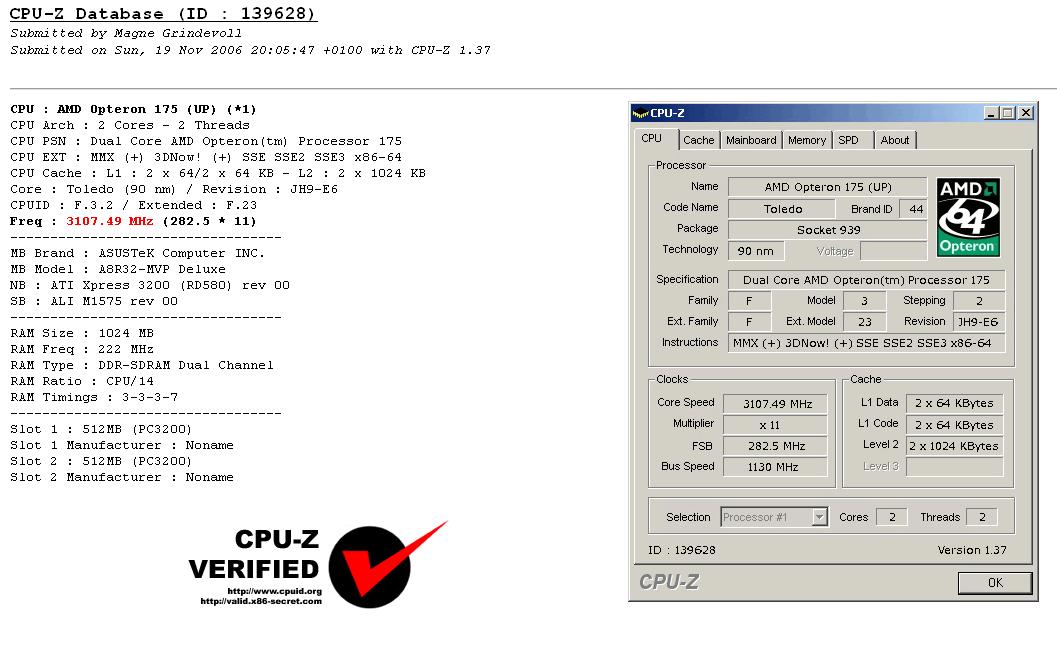Click the Cores count field
The image size is (1057, 655).
click(x=892, y=517)
